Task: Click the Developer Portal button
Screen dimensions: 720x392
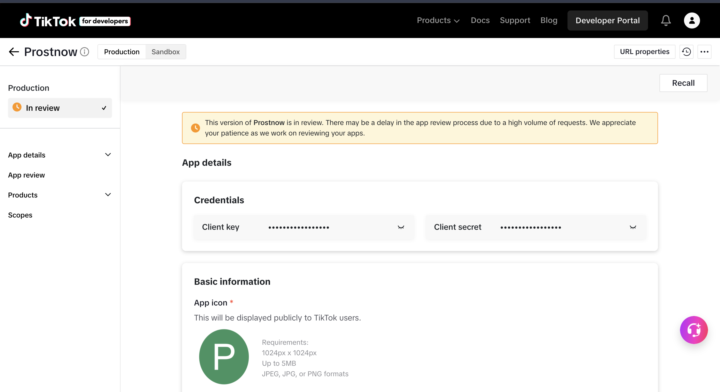Action: pos(608,20)
